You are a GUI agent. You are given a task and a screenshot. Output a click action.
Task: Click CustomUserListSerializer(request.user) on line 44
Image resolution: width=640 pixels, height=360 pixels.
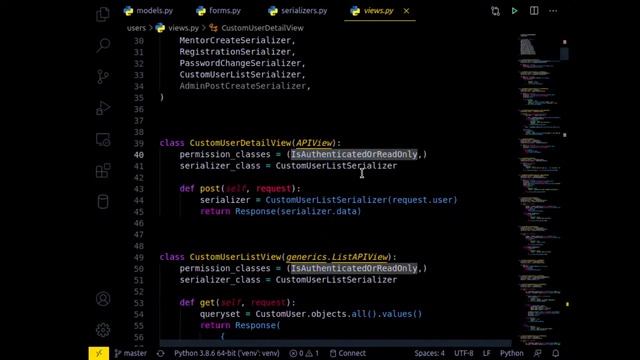[x=362, y=200]
